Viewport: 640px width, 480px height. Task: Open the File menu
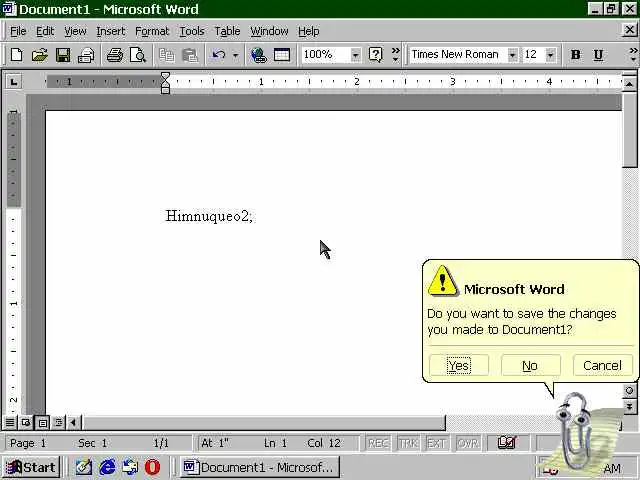[18, 31]
